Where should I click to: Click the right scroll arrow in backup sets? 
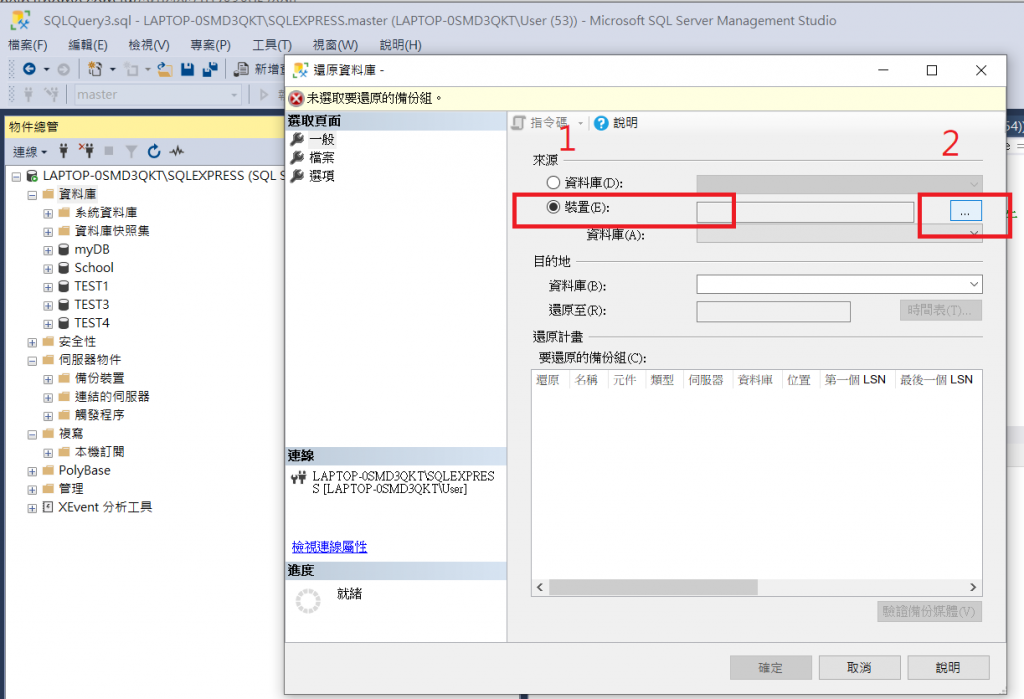pos(973,587)
